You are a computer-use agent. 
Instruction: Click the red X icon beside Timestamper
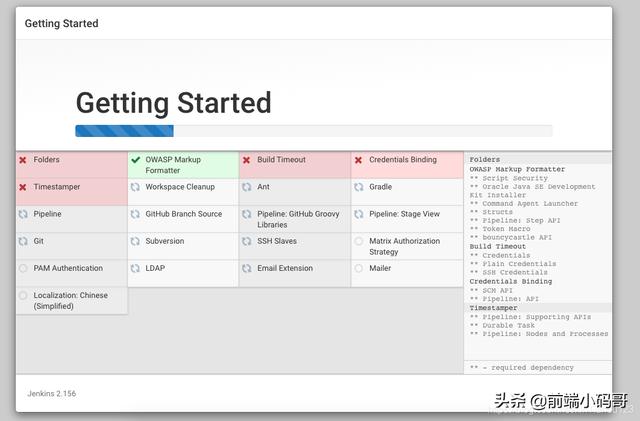[x=23, y=187]
